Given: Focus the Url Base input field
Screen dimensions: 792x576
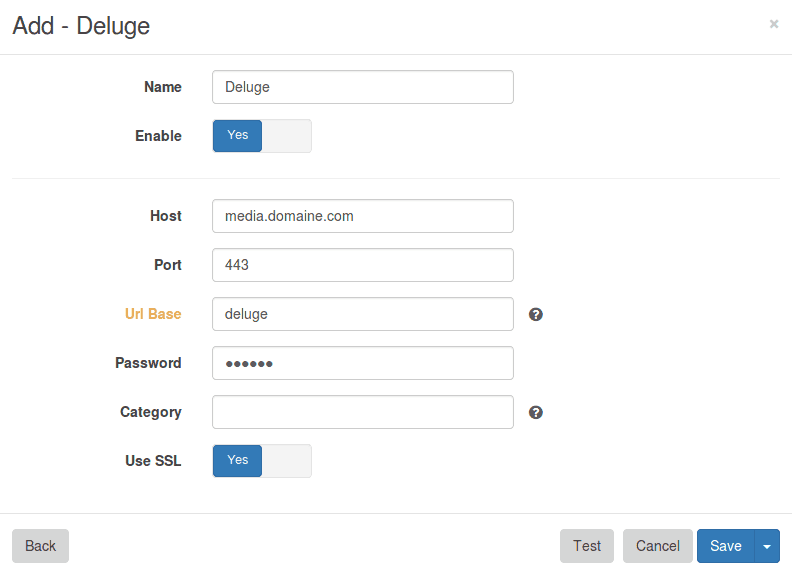Looking at the screenshot, I should click(x=363, y=314).
